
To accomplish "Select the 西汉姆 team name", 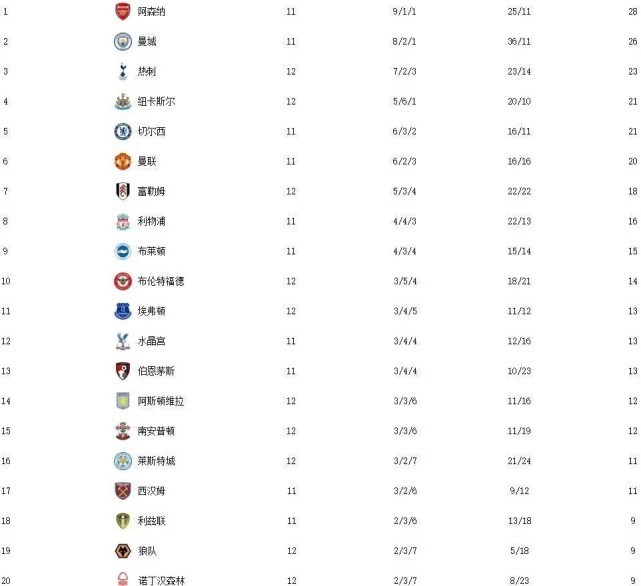I will click(152, 491).
